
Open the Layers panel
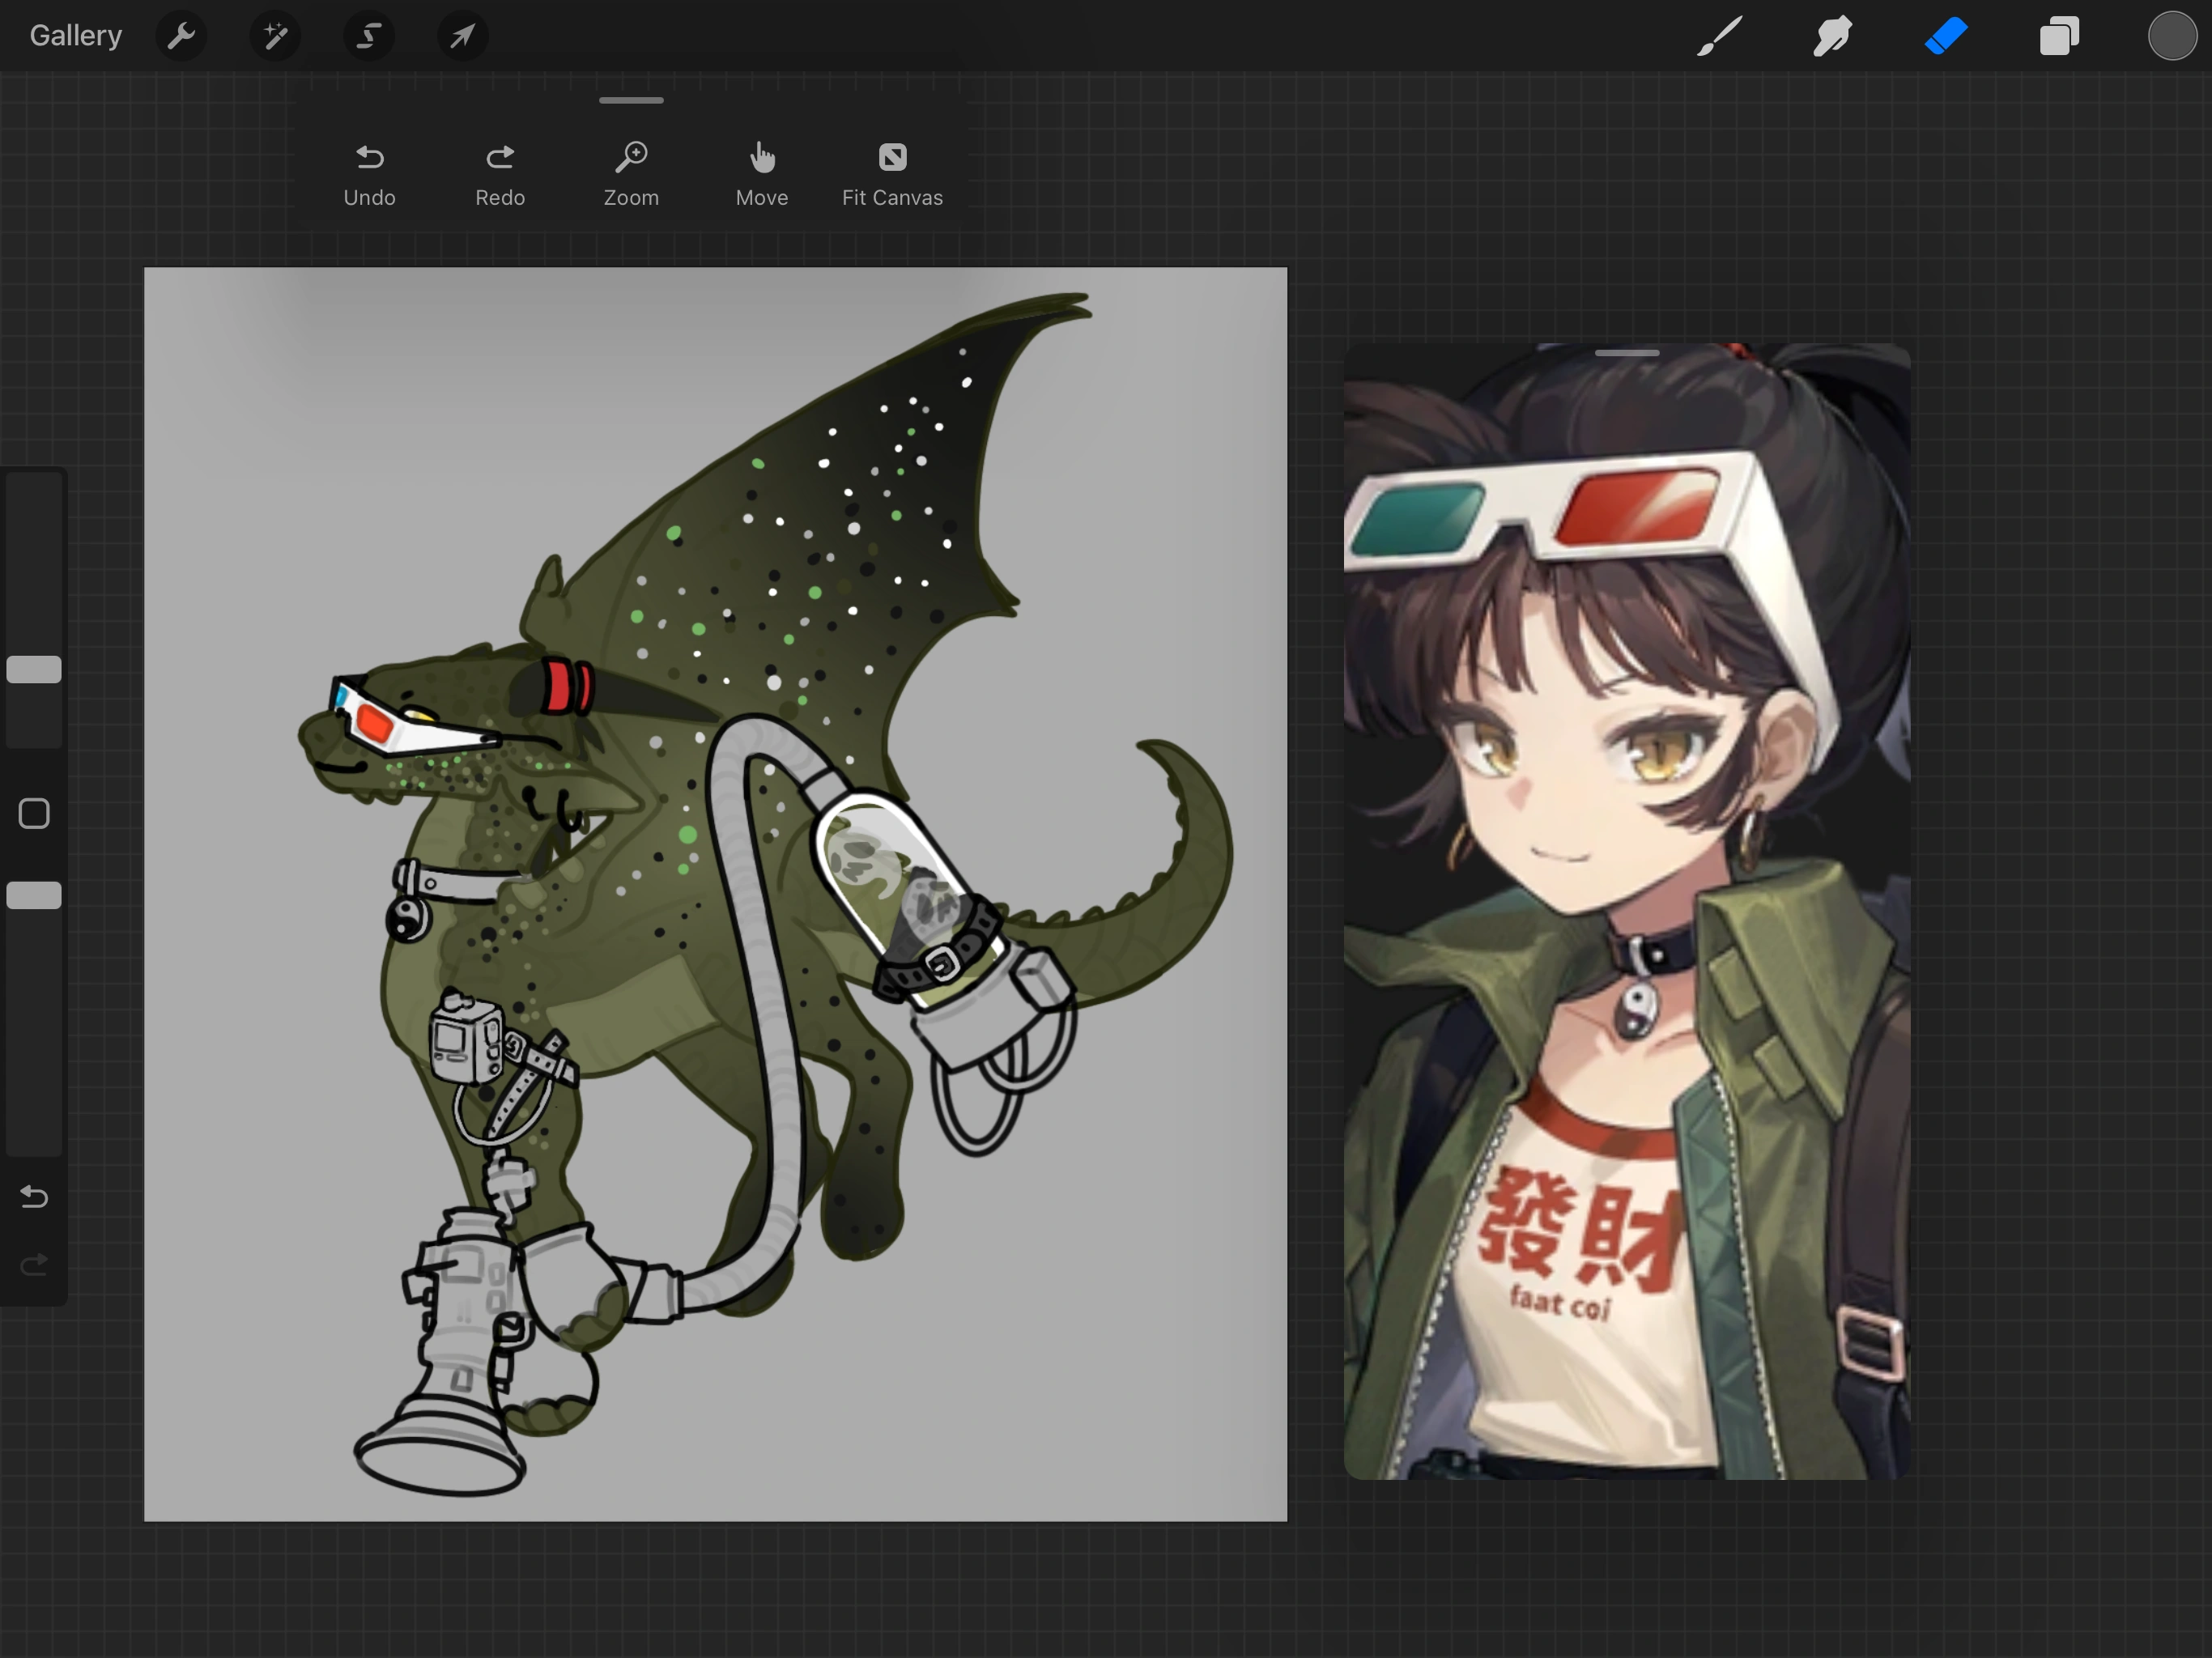coord(2058,36)
